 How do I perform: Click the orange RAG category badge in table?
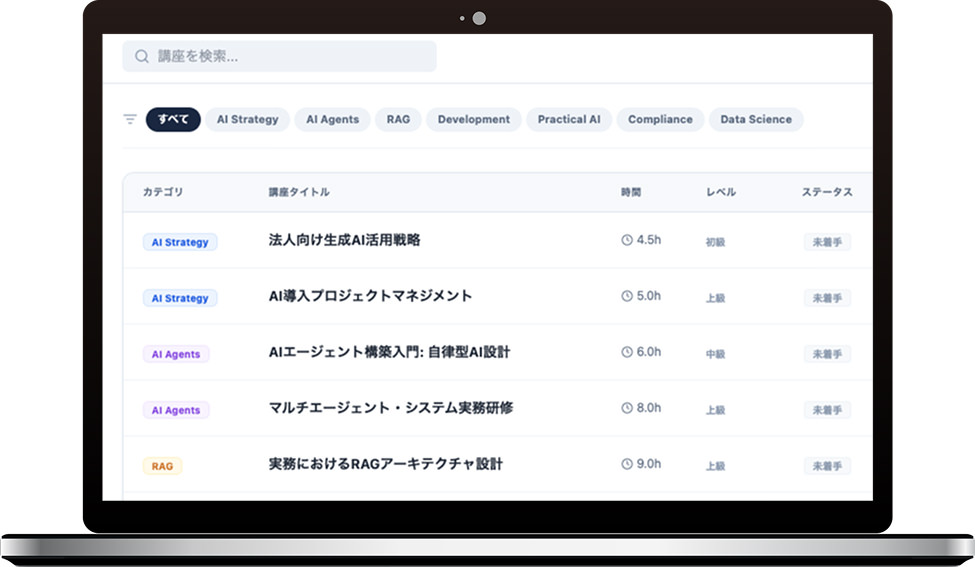click(x=162, y=466)
